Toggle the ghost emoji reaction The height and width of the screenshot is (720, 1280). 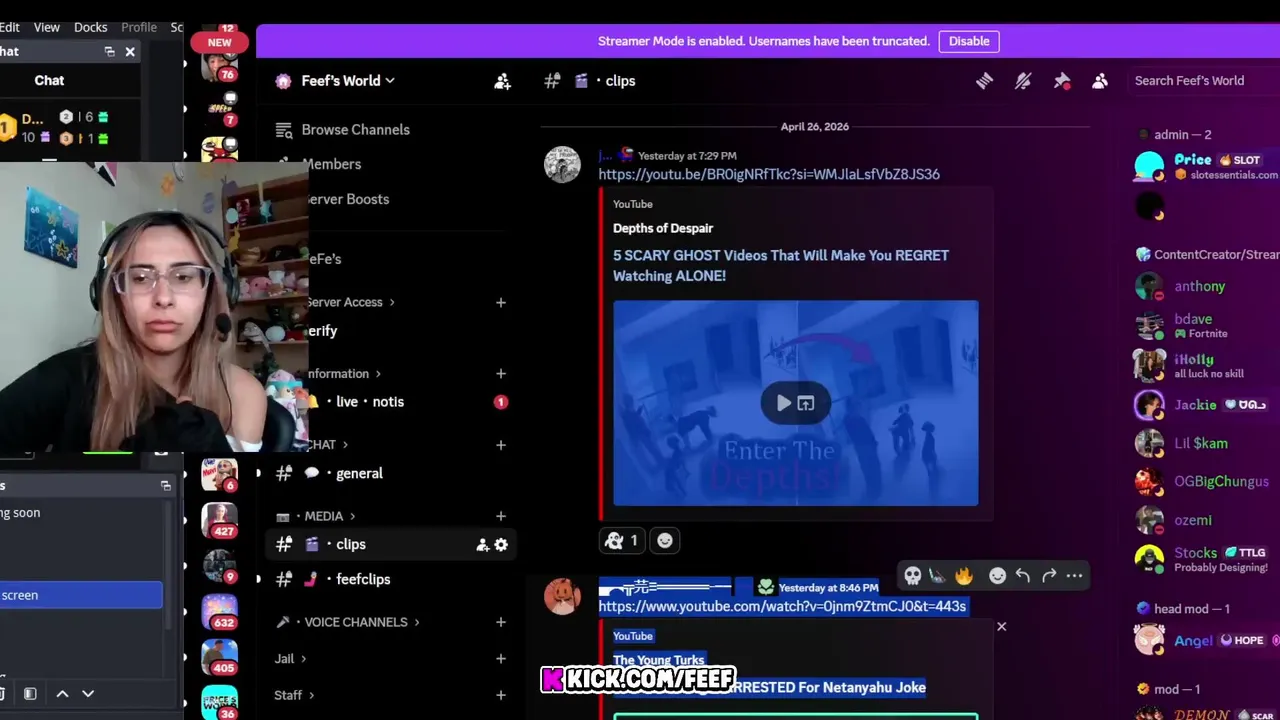pyautogui.click(x=622, y=540)
